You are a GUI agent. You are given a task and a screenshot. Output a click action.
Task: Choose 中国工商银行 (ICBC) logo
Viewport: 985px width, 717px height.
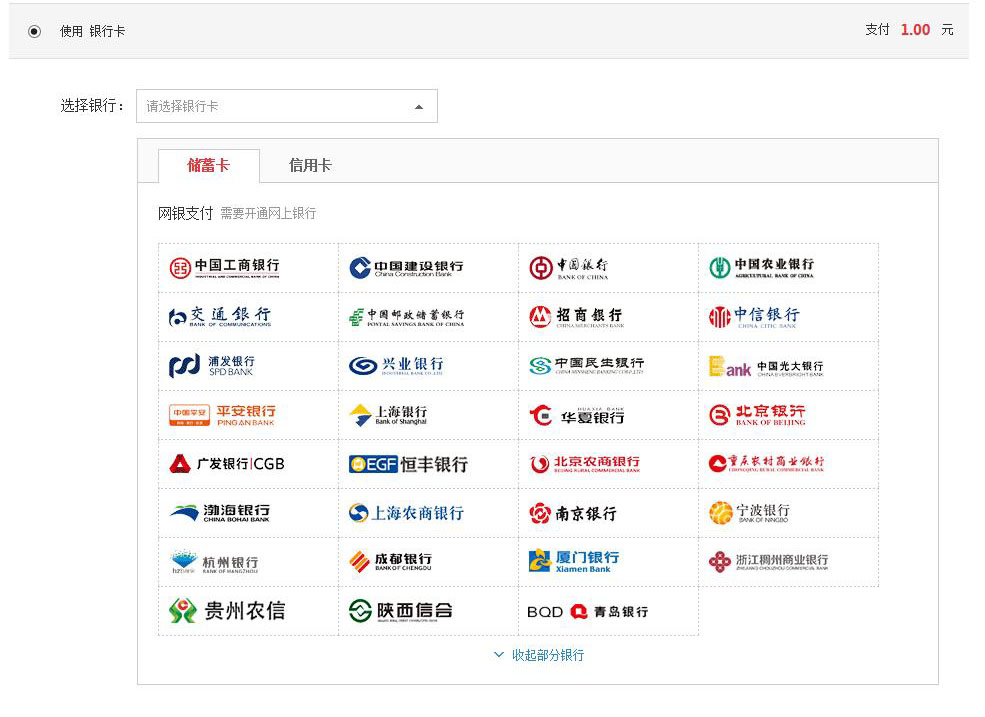[225, 267]
